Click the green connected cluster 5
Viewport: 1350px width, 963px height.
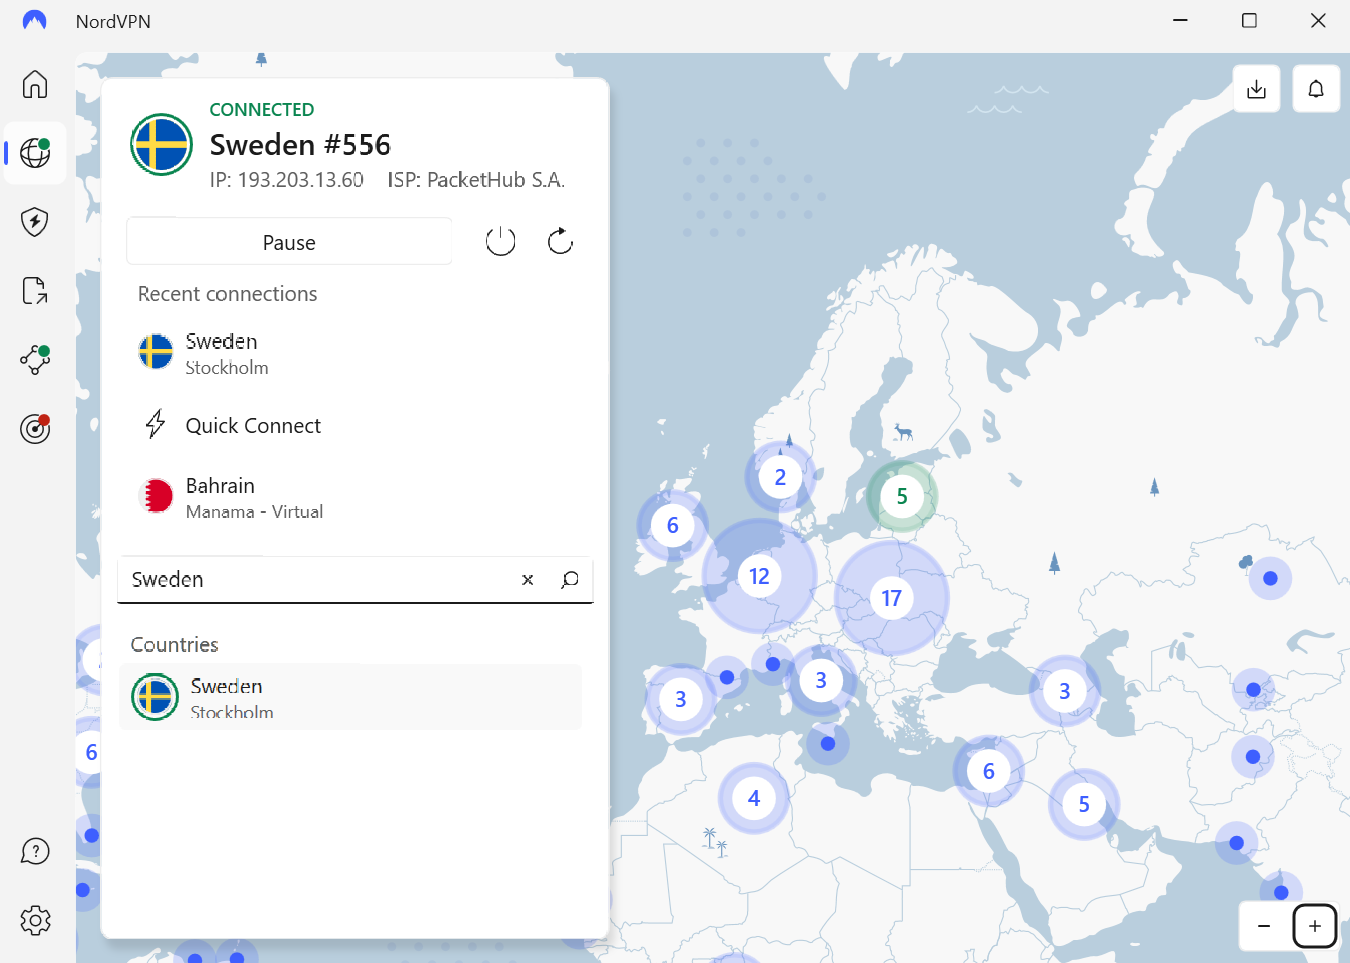coord(902,496)
